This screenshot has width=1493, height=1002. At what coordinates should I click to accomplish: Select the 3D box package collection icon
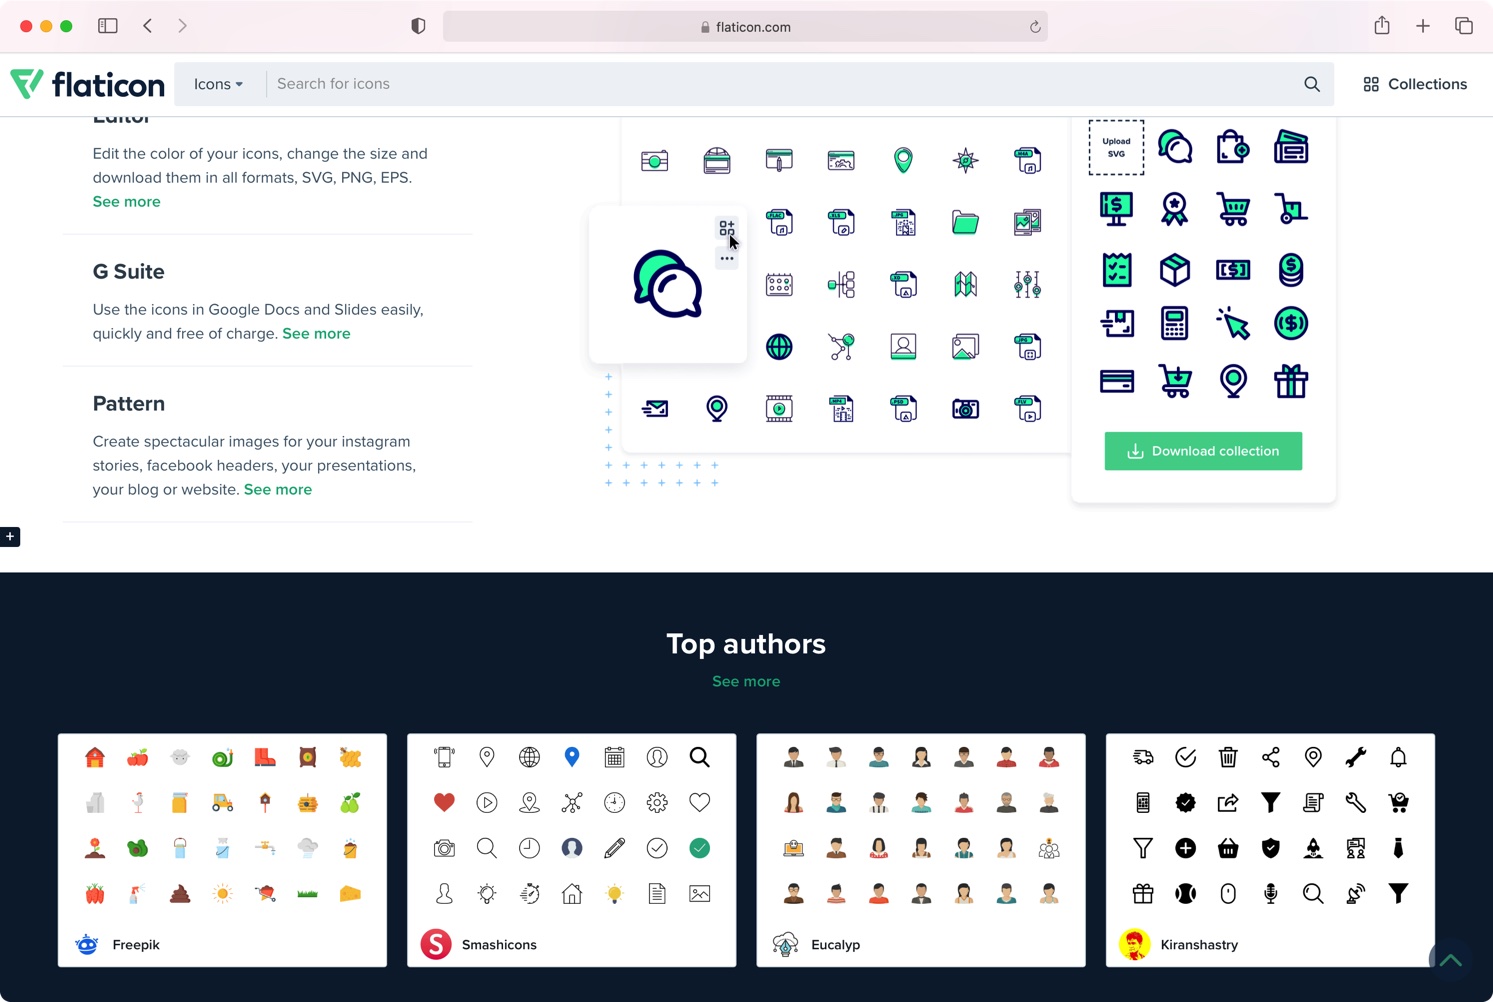pos(1174,269)
